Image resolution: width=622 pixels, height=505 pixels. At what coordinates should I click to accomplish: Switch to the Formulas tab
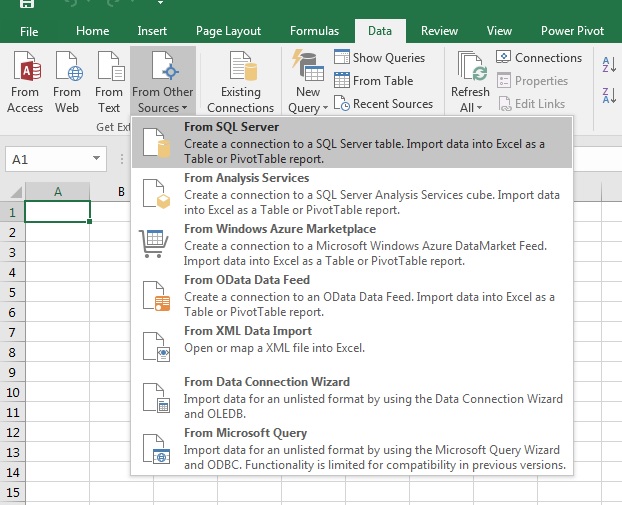pos(314,31)
